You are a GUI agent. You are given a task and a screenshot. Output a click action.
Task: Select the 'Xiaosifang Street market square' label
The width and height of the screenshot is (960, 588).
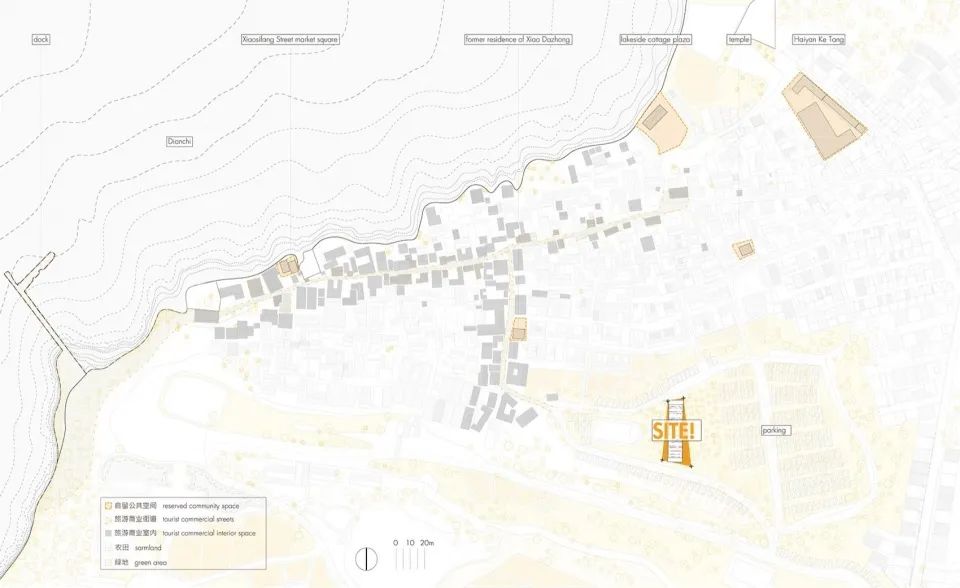(291, 40)
